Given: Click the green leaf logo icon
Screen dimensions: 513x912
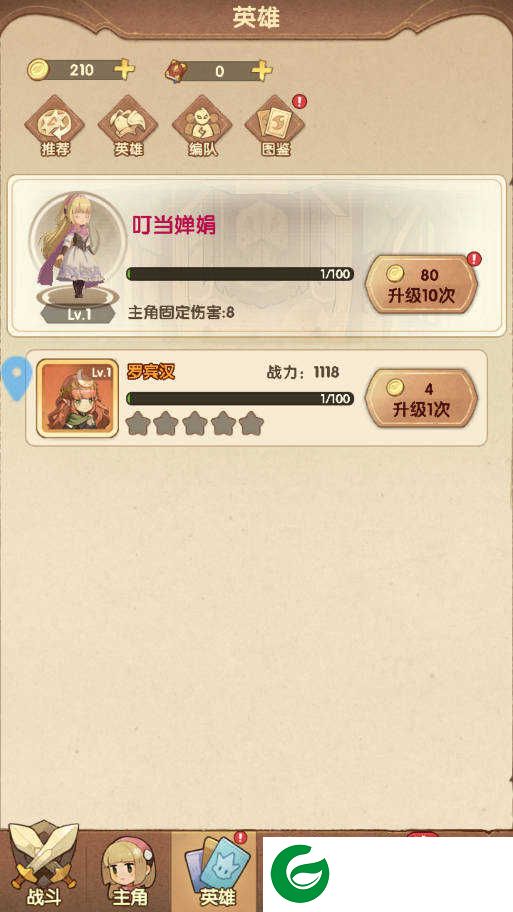Looking at the screenshot, I should [300, 874].
